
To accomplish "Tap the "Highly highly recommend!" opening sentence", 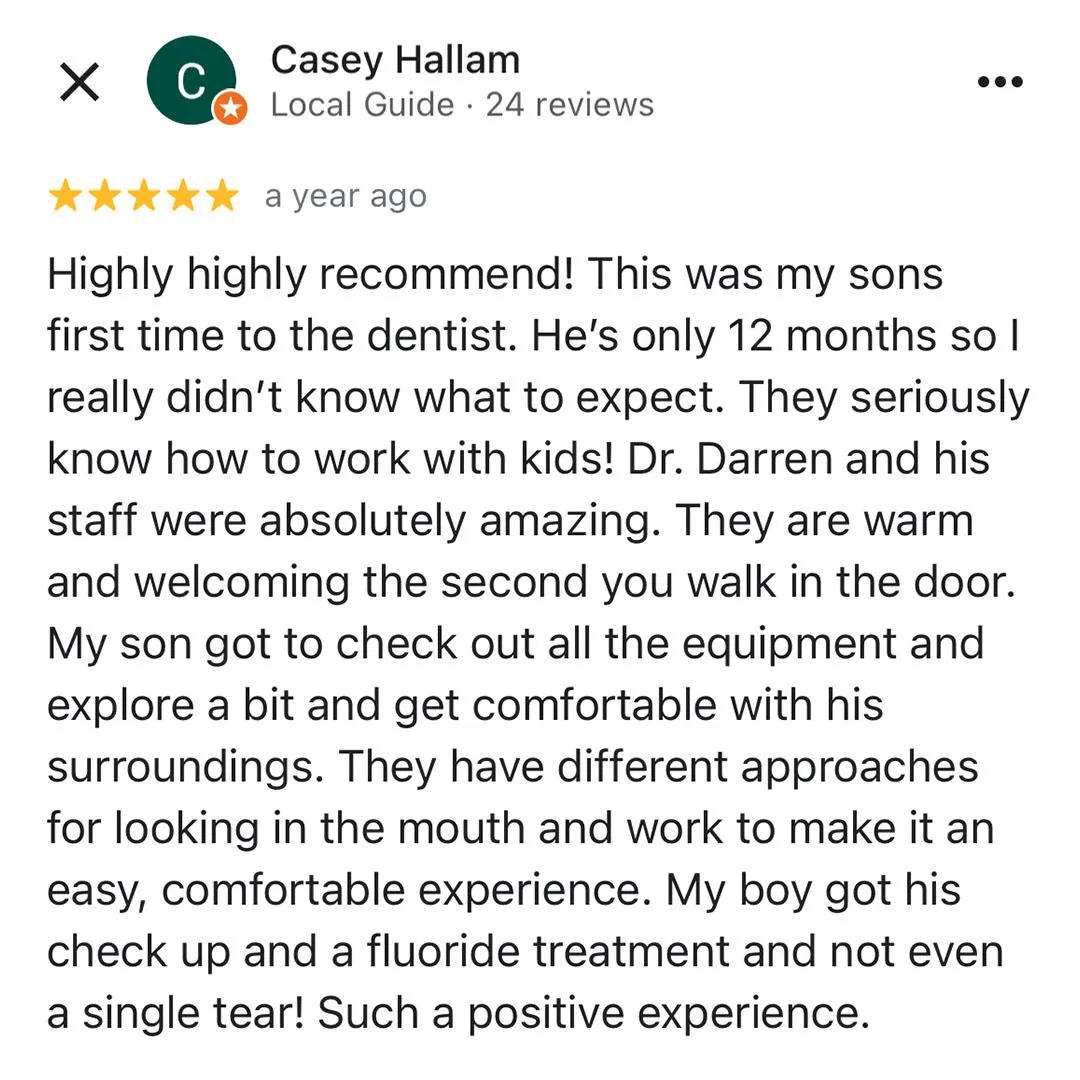I will pos(311,274).
